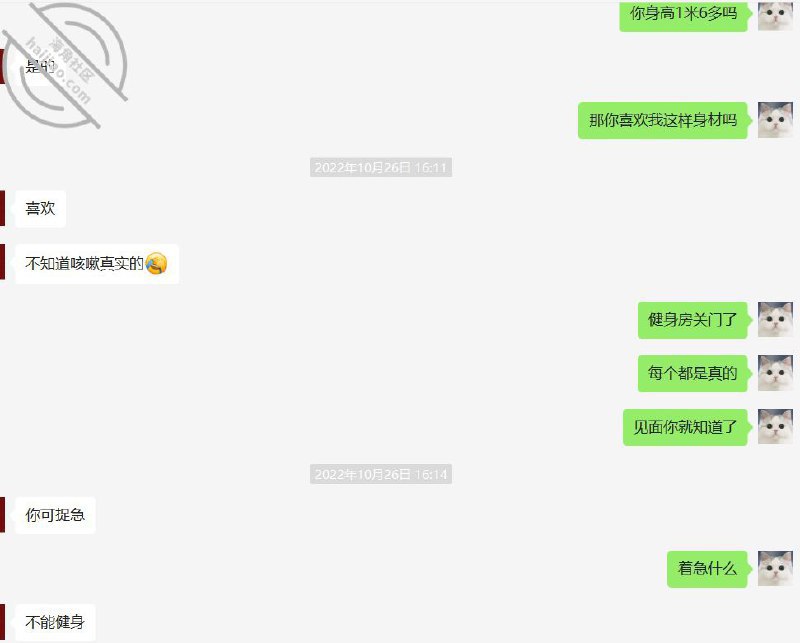The image size is (800, 643).
Task: Click the 不知道咳嗽真实的 message bubble
Action: (97, 263)
